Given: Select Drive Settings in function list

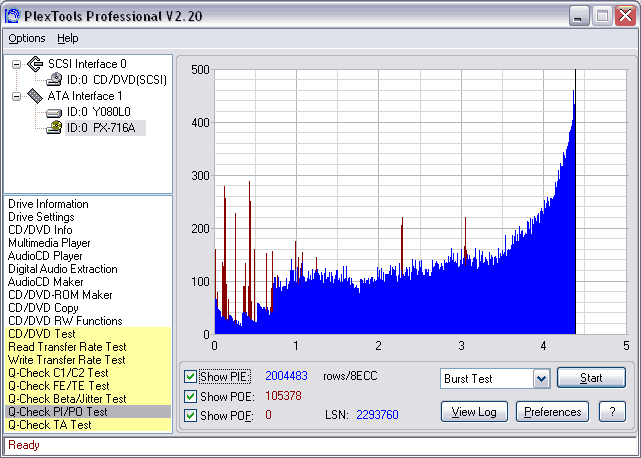Looking at the screenshot, I should coord(41,217).
